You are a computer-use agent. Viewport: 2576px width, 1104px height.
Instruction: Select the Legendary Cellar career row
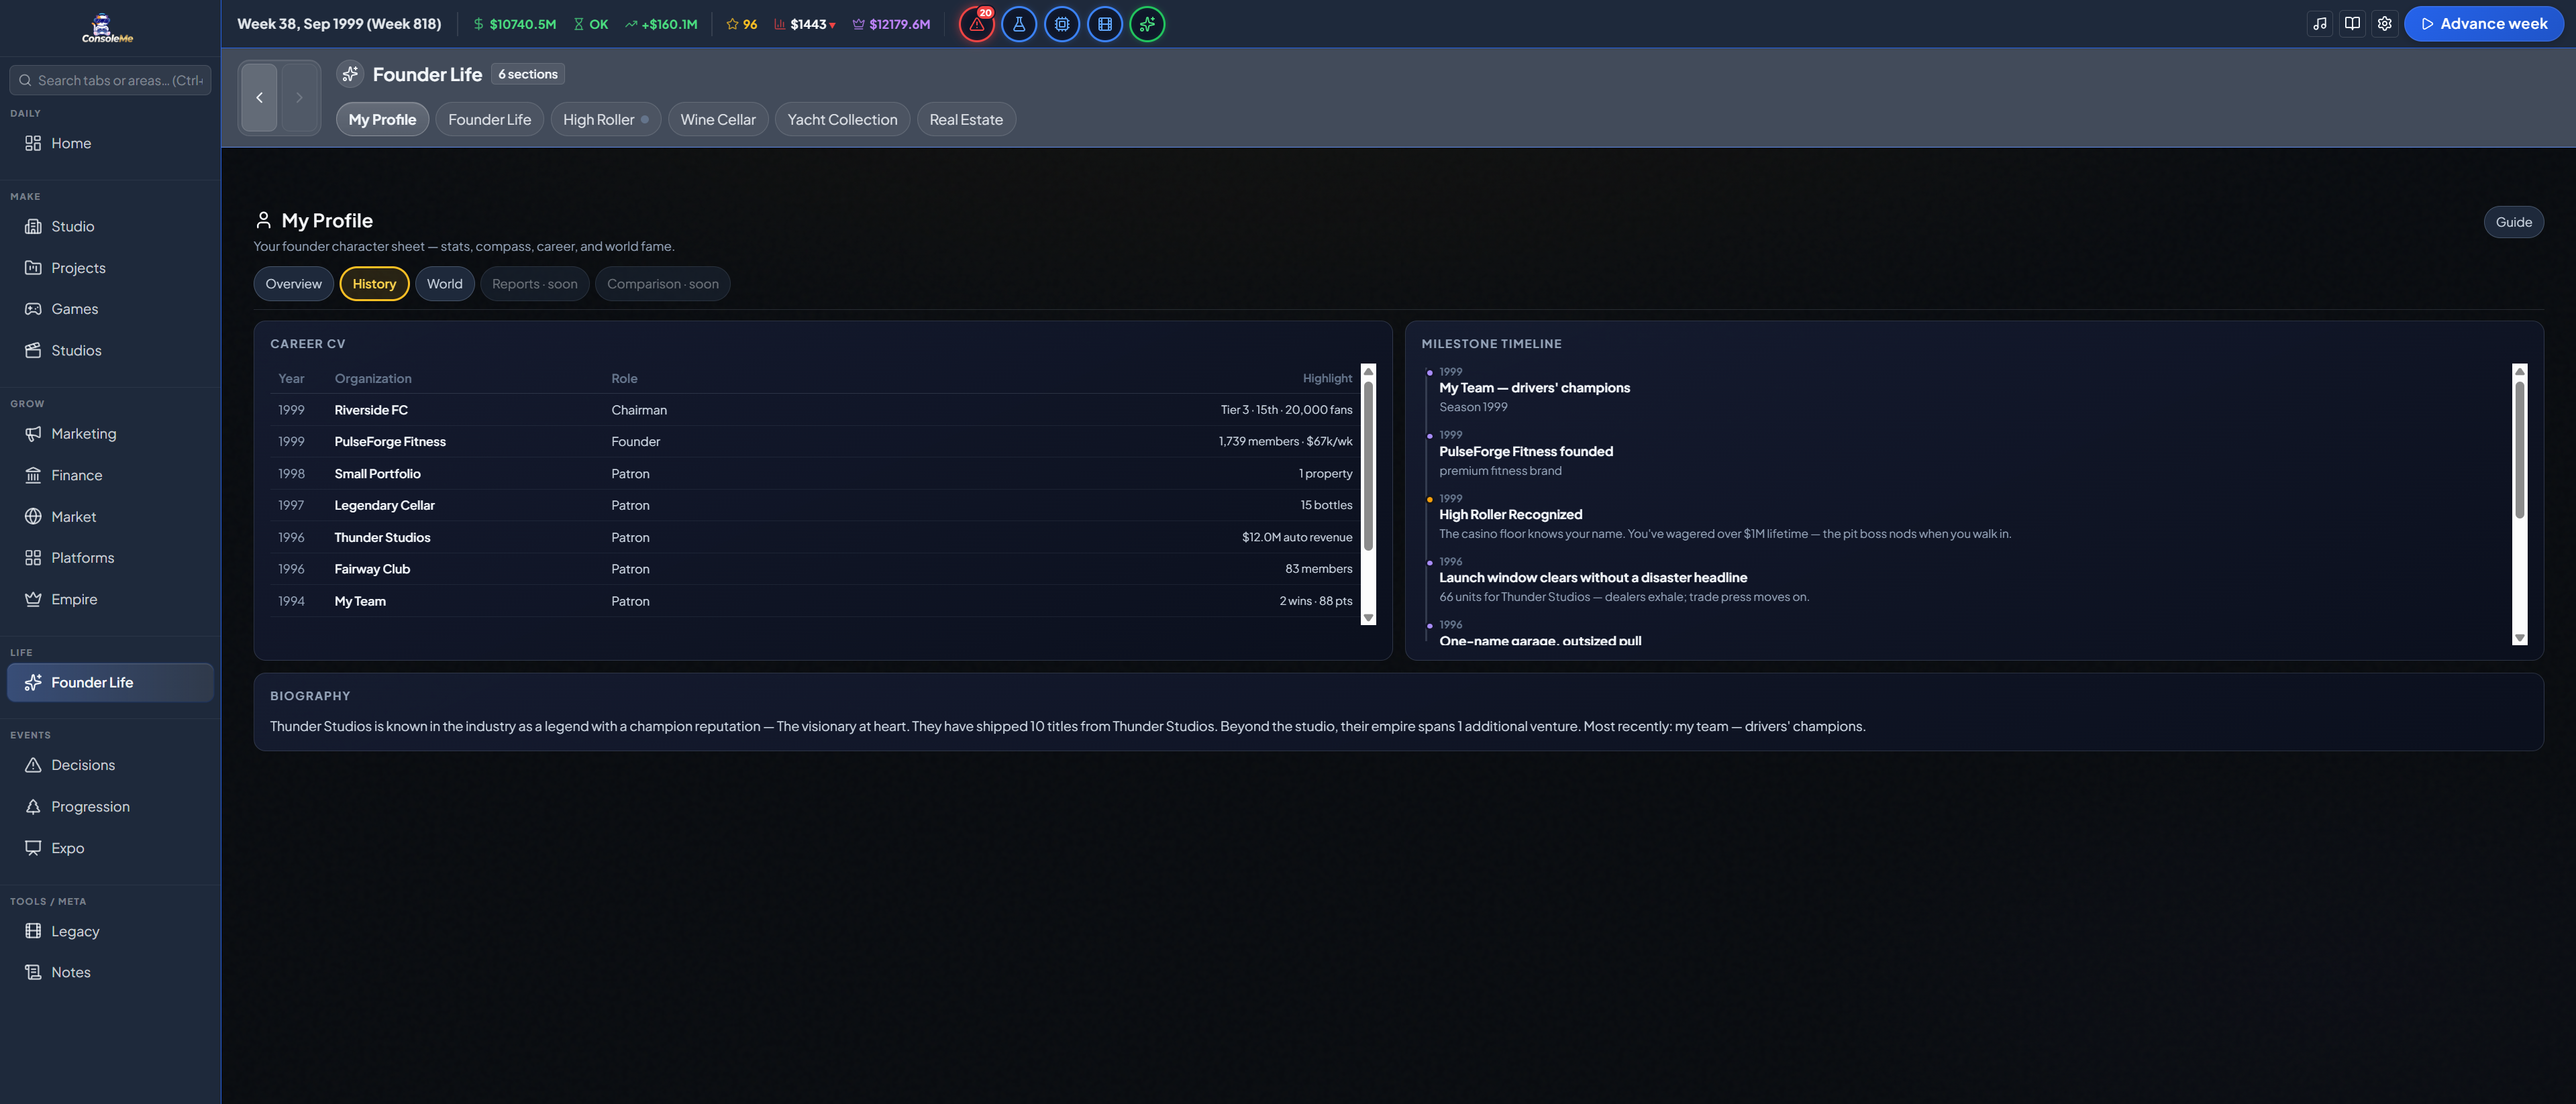(x=815, y=505)
